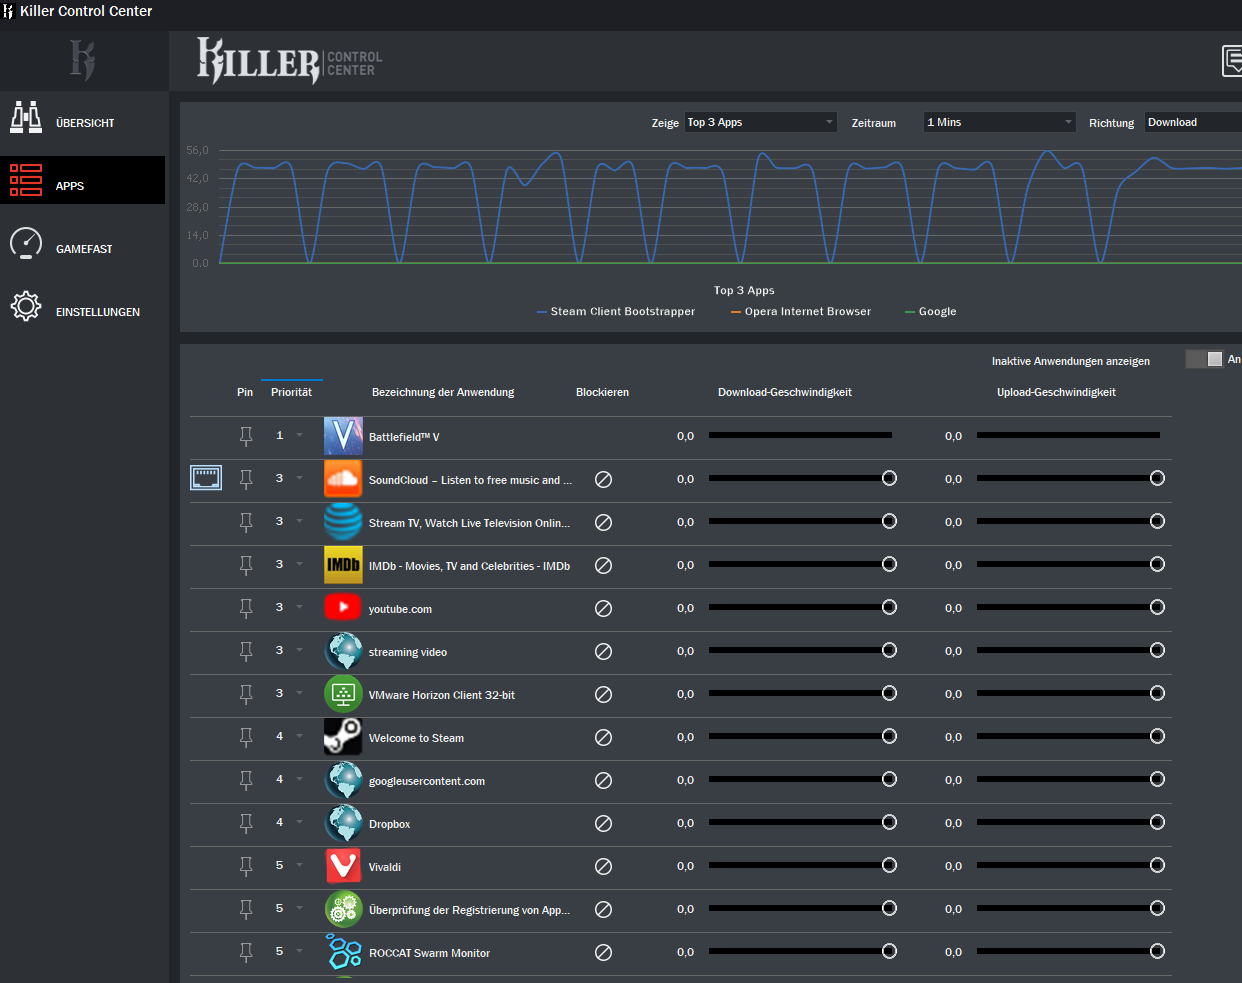This screenshot has width=1242, height=983.
Task: Click the Einstellungen gear icon
Action: pos(26,306)
